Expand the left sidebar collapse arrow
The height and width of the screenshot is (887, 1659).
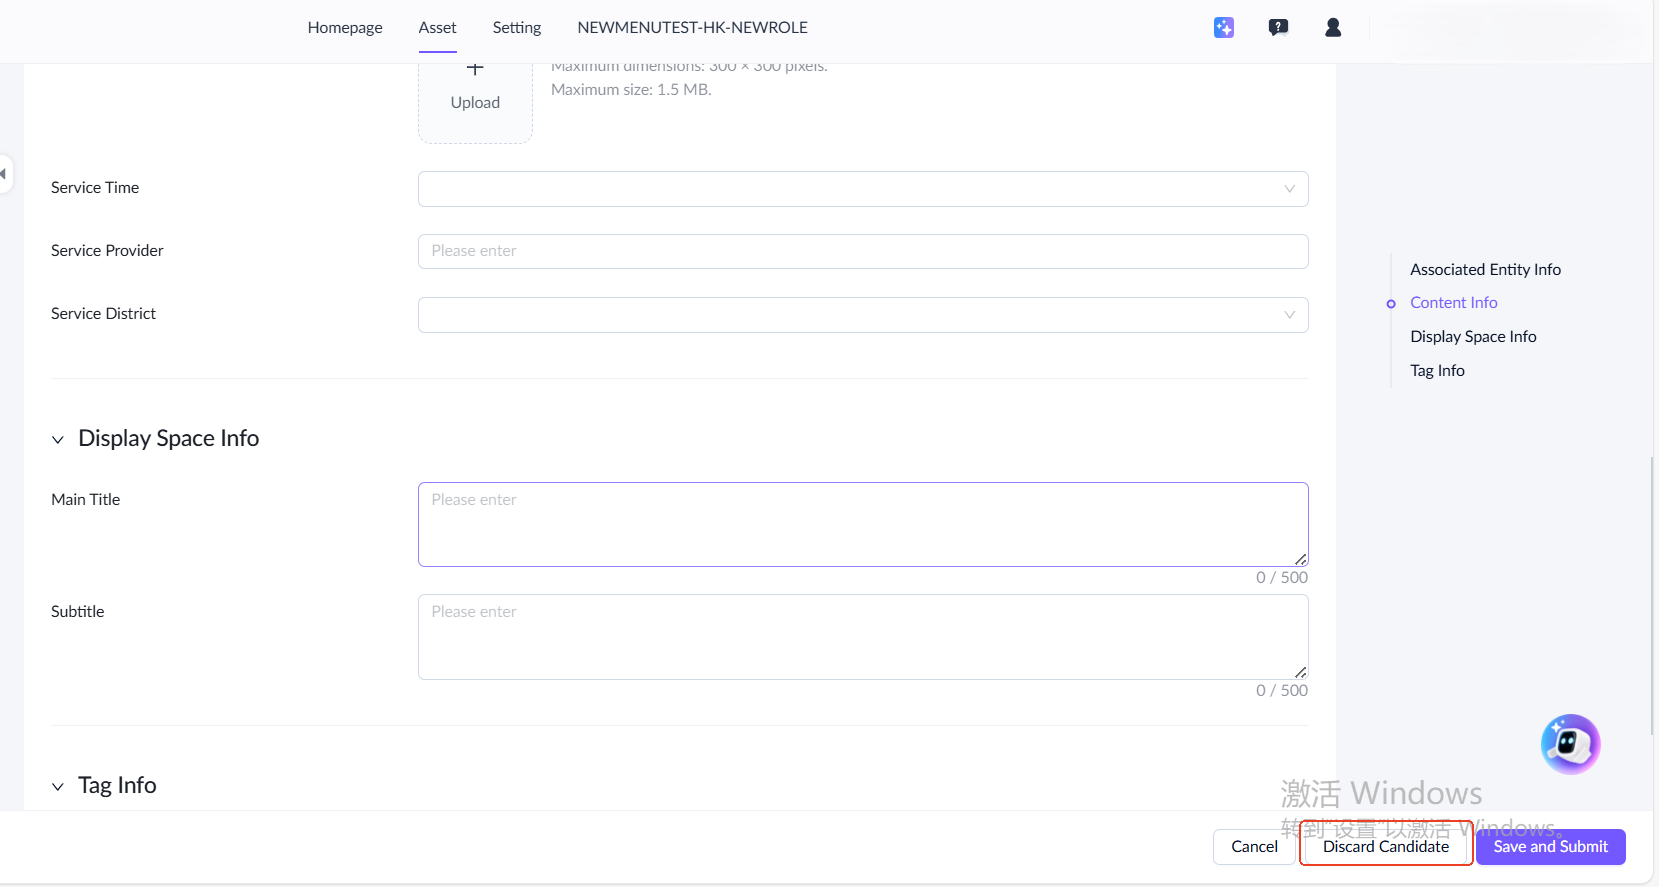click(x=5, y=174)
